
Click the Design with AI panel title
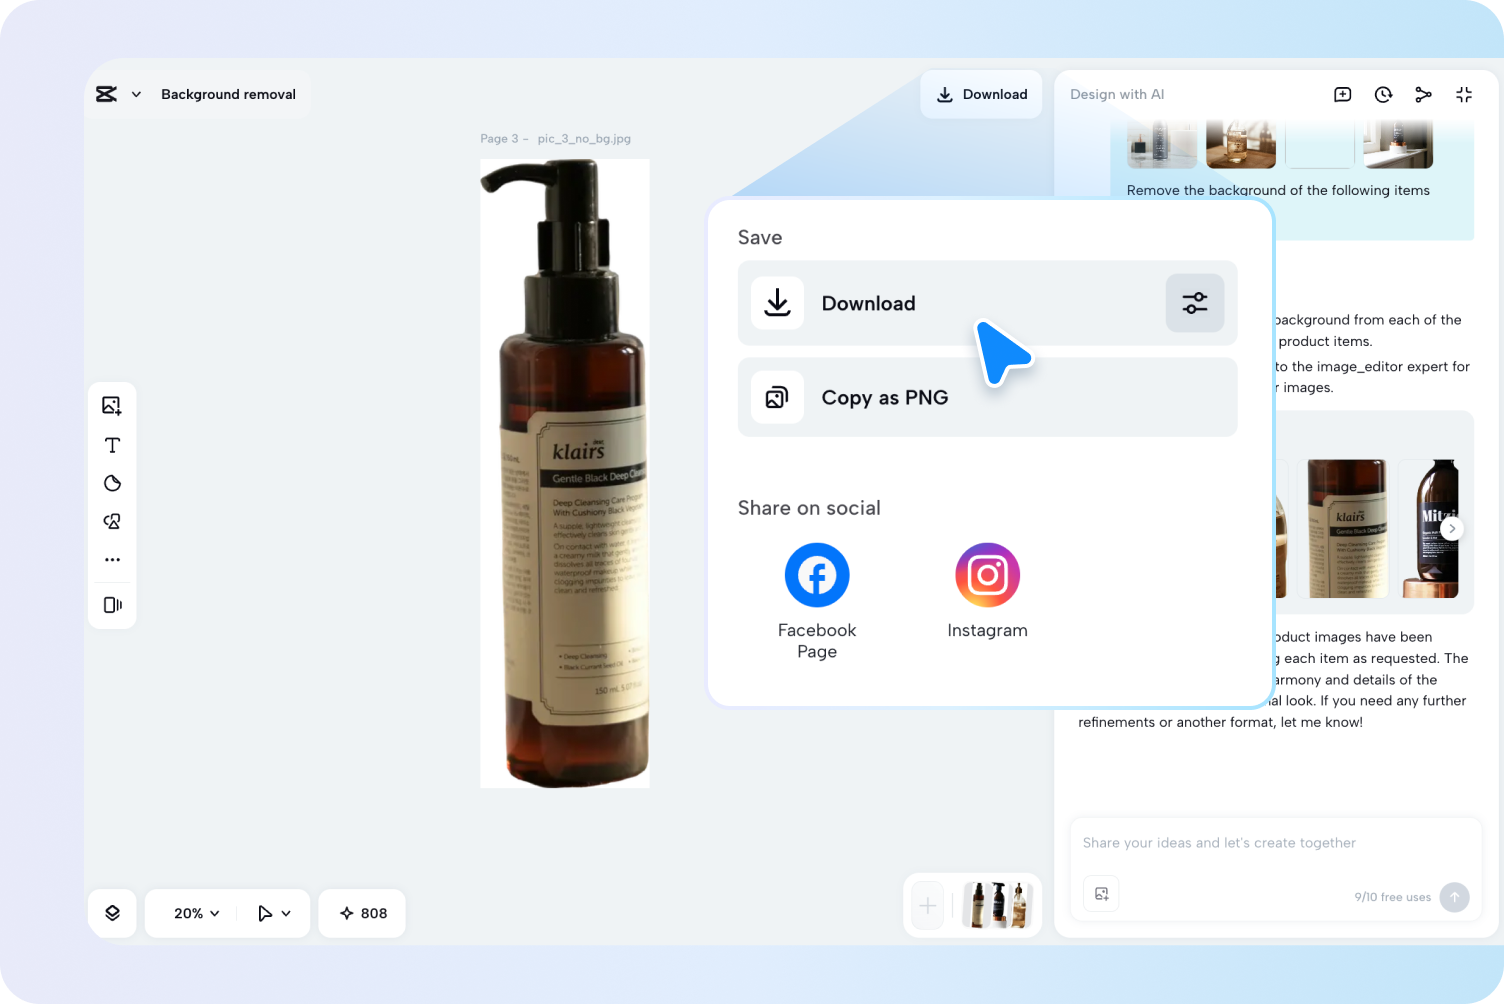[1117, 94]
